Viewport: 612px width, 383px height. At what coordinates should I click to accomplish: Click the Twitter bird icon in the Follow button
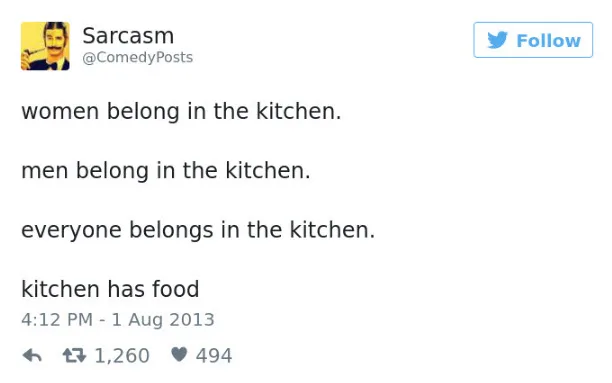tap(498, 40)
